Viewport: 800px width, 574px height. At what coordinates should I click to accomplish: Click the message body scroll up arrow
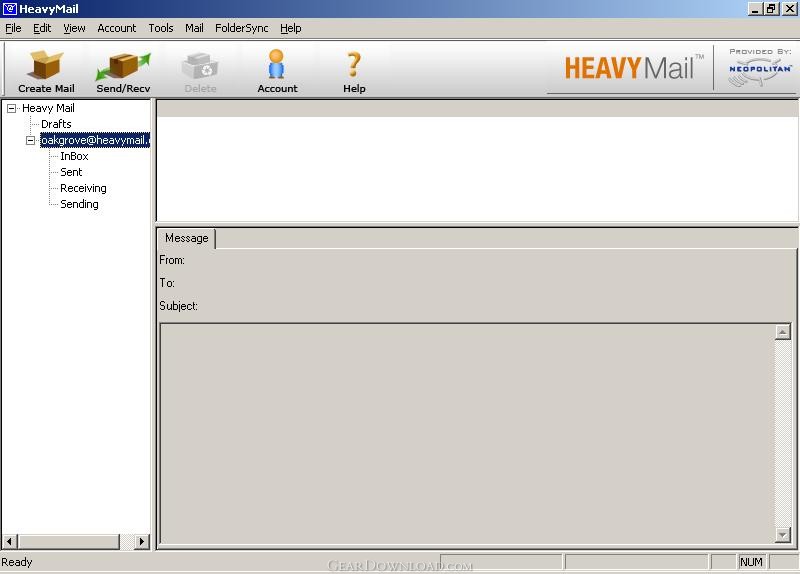click(x=783, y=332)
